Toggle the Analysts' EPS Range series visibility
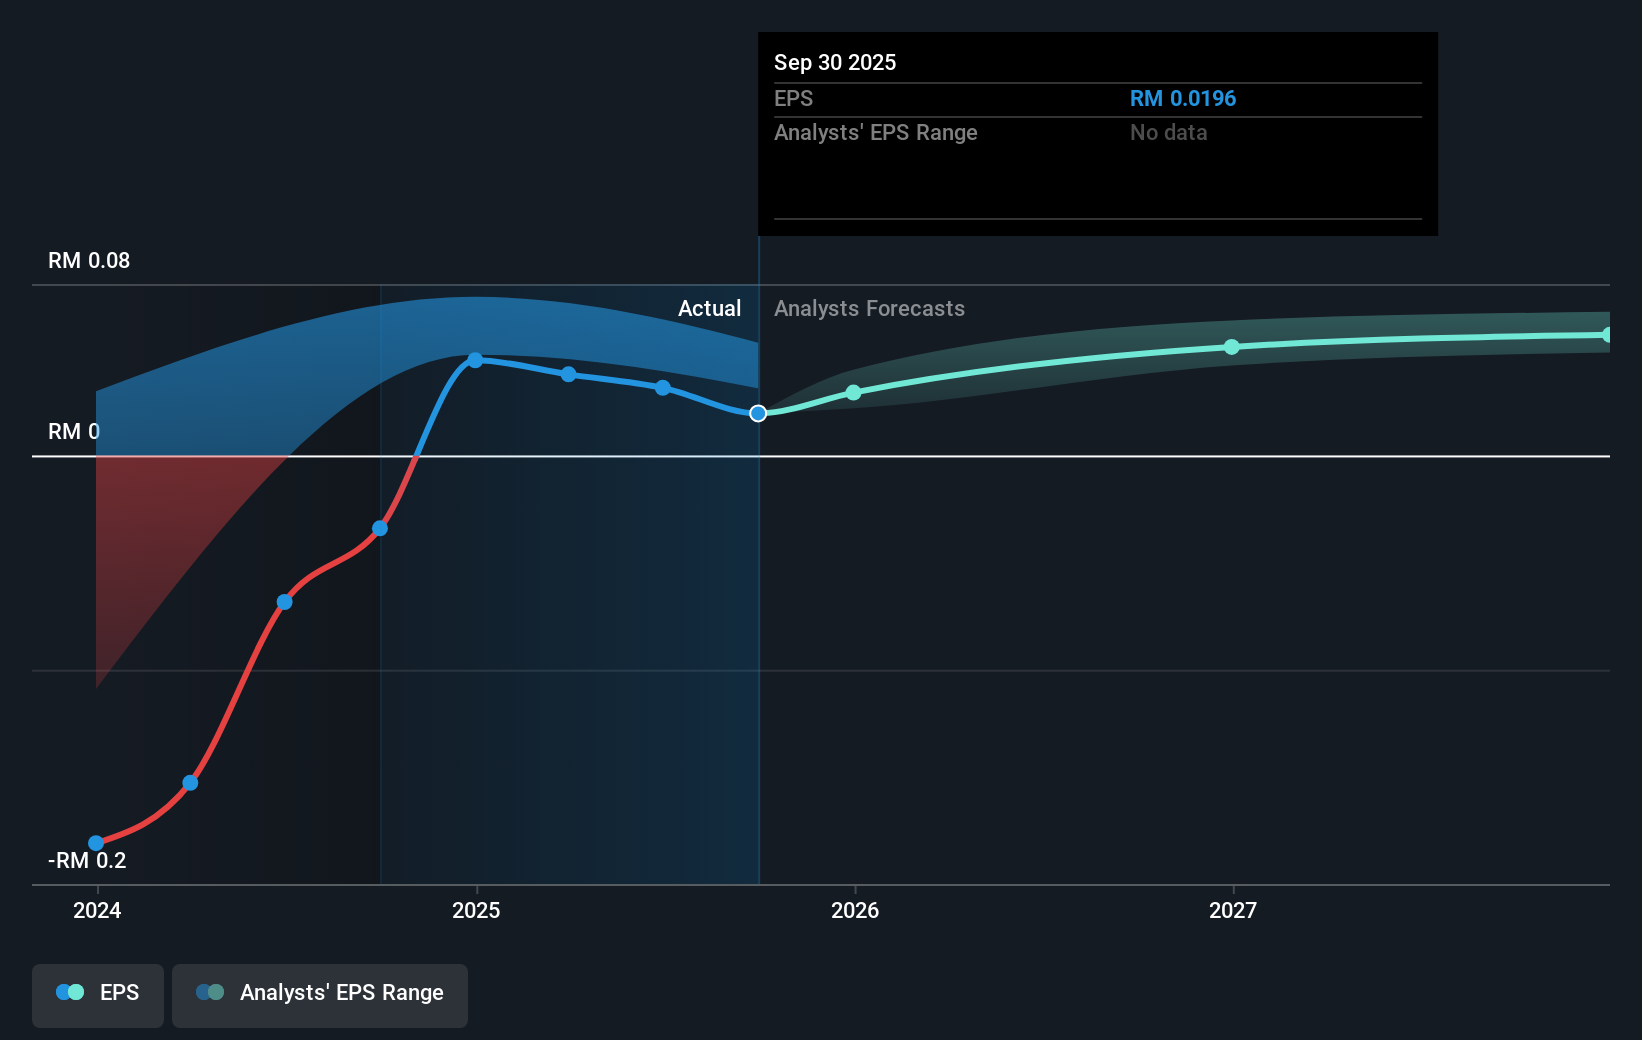Image resolution: width=1642 pixels, height=1040 pixels. click(x=319, y=995)
